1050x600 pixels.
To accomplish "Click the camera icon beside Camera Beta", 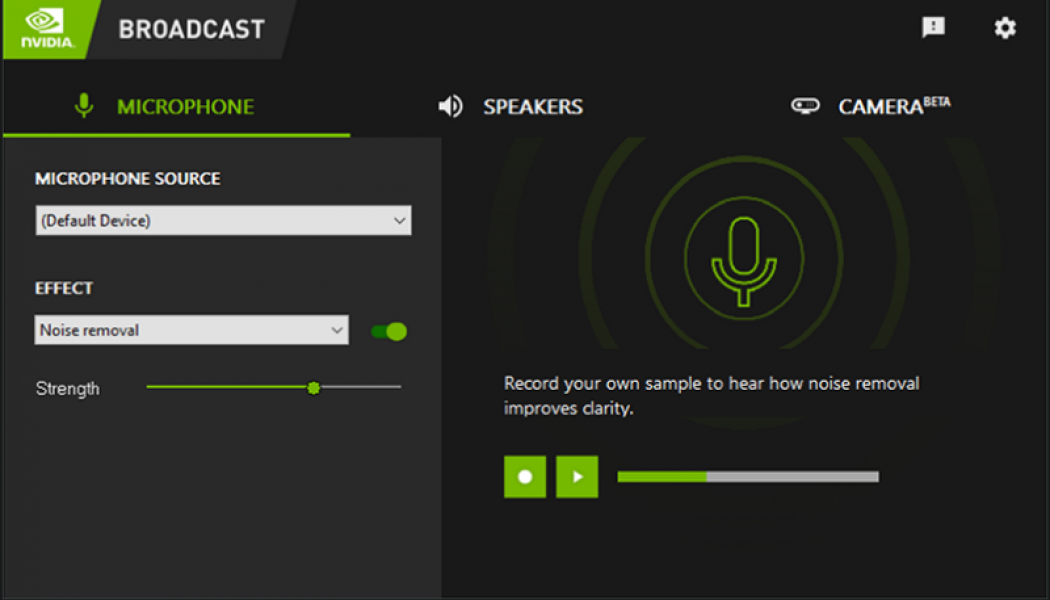I will pos(806,106).
